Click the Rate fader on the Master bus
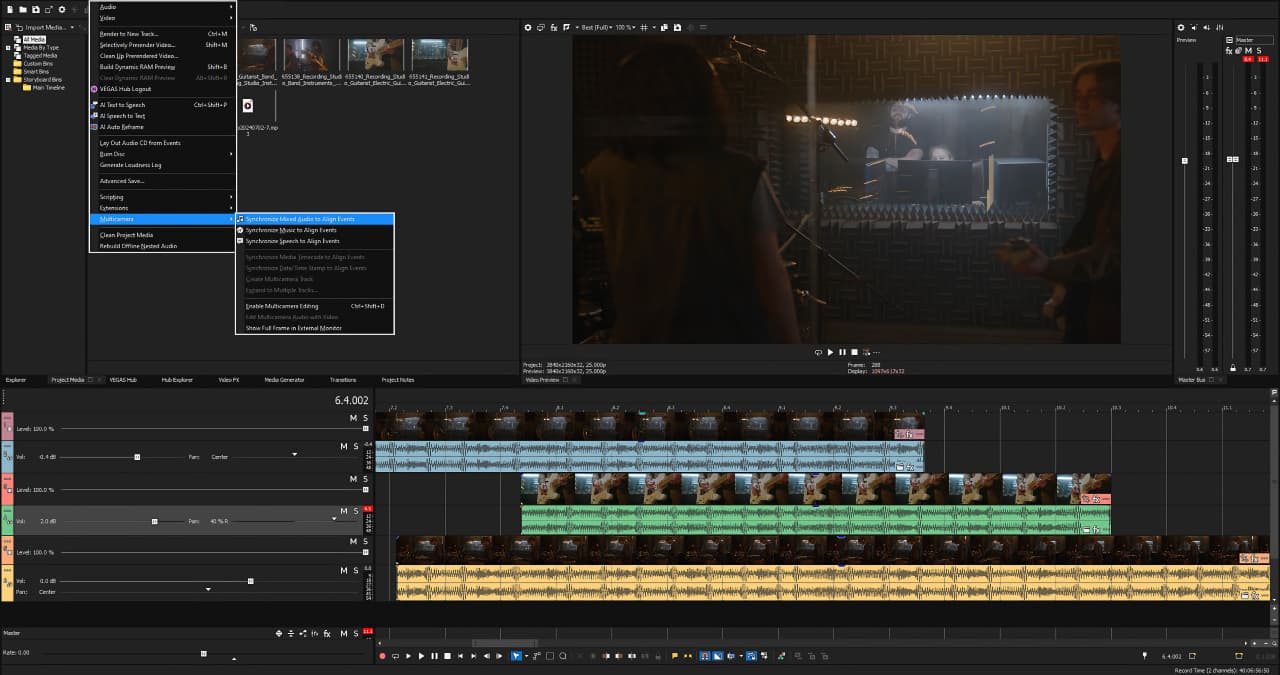The height and width of the screenshot is (675, 1280). pyautogui.click(x=204, y=653)
